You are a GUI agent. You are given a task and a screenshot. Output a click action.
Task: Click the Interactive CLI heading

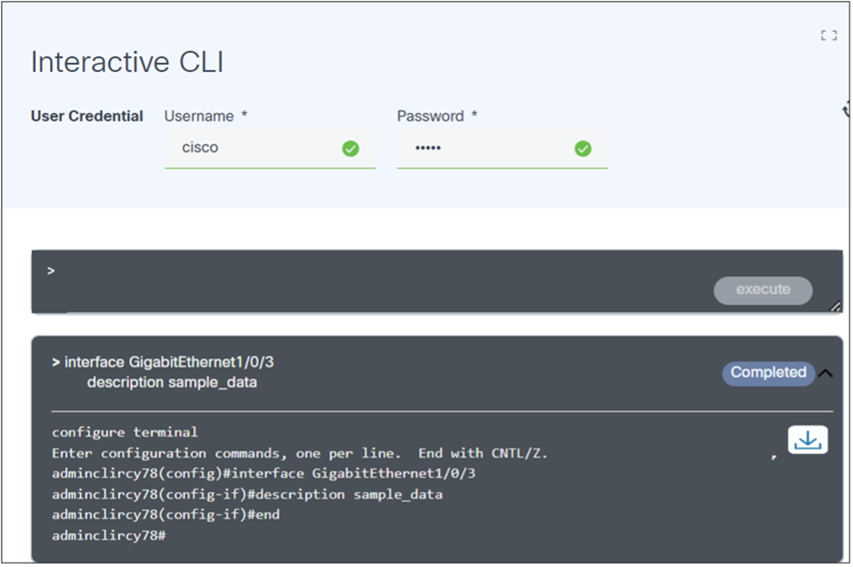click(127, 62)
